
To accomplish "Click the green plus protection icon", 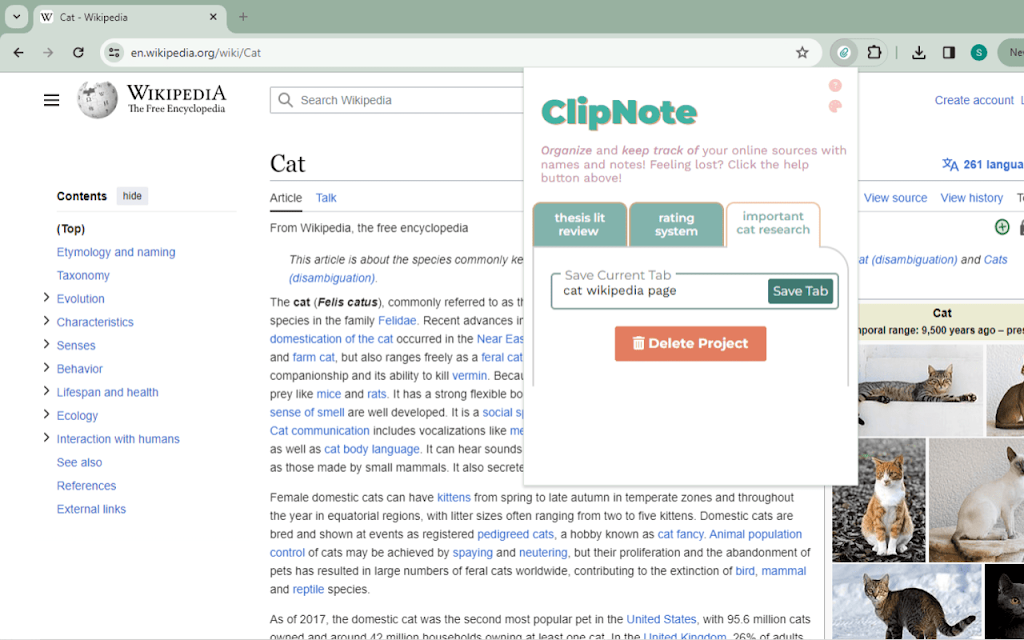I will click(1002, 227).
